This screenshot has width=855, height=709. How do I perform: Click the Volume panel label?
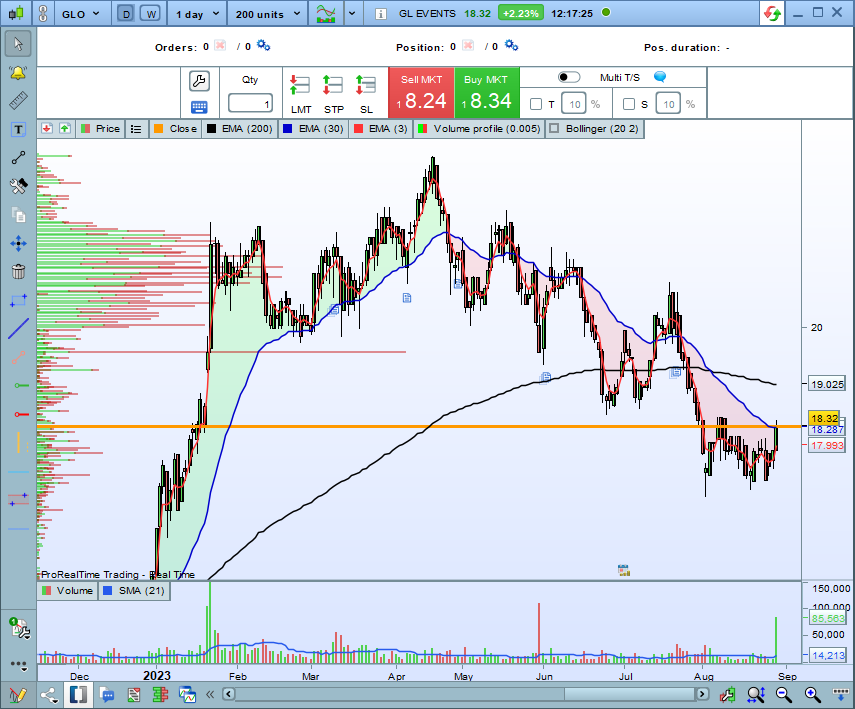[68, 591]
